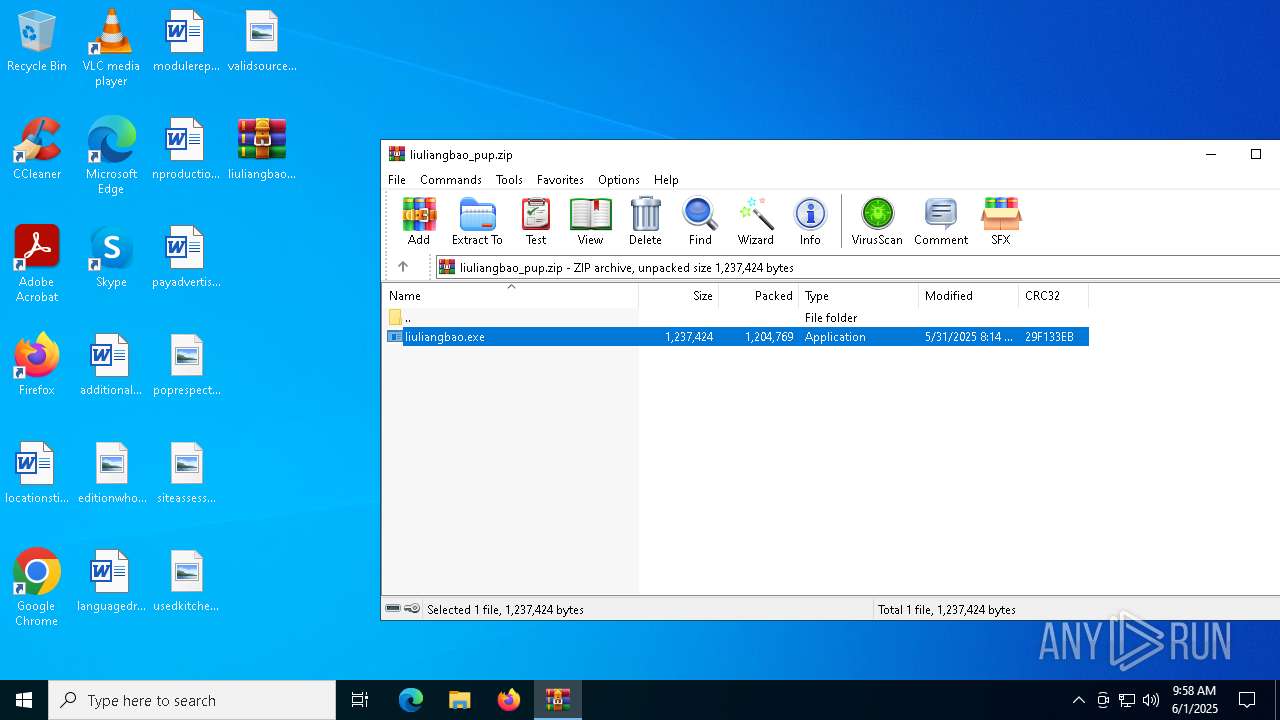
Task: Show hidden system tray icons
Action: click(1078, 700)
